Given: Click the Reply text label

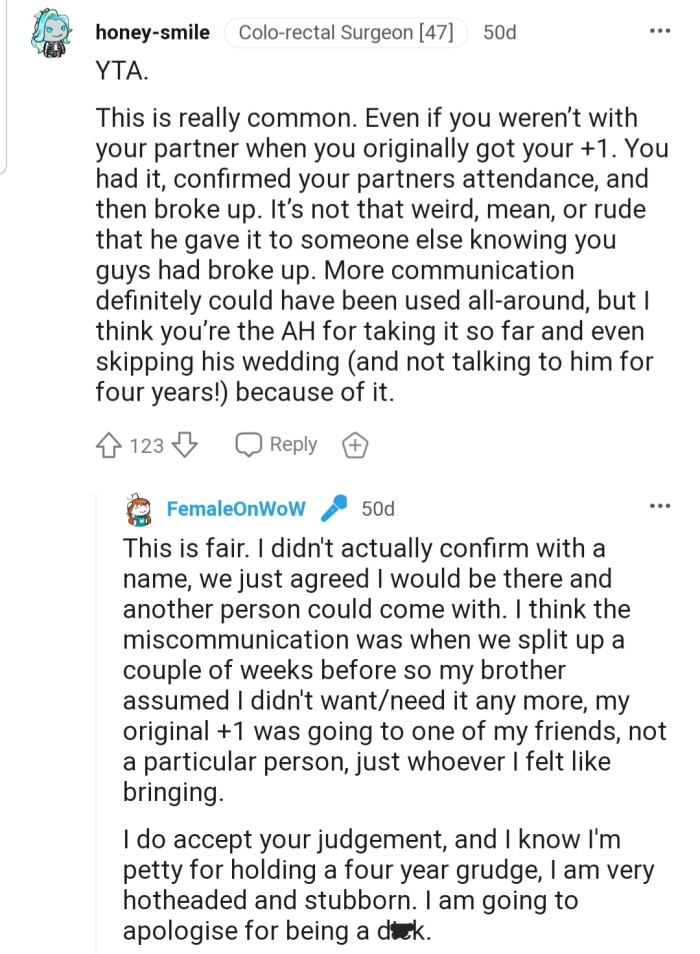Looking at the screenshot, I should coord(293,445).
